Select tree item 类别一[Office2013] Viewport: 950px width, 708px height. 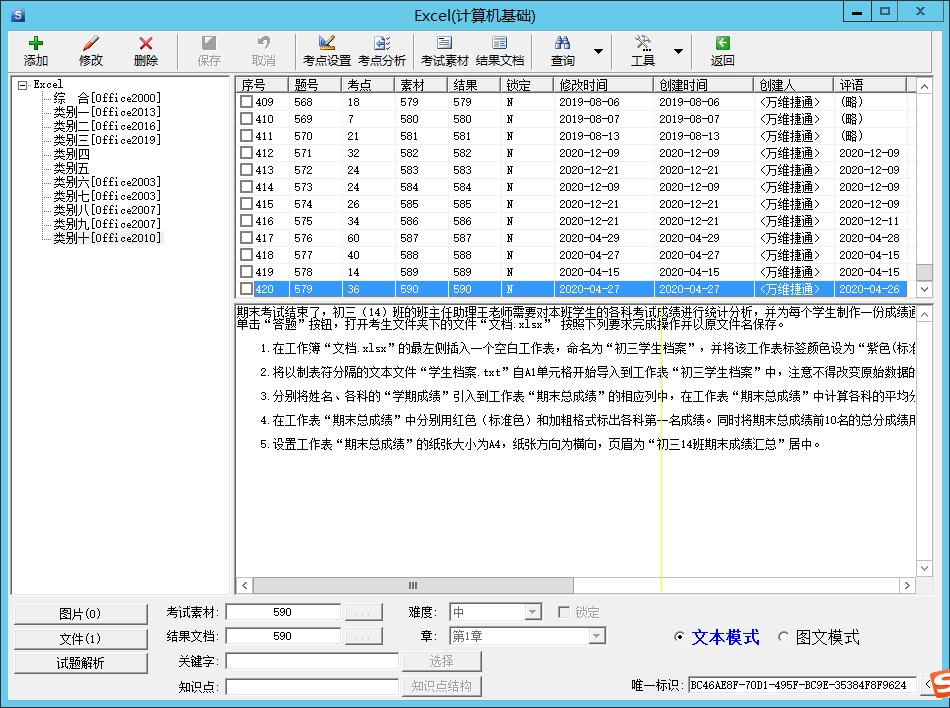(x=107, y=111)
